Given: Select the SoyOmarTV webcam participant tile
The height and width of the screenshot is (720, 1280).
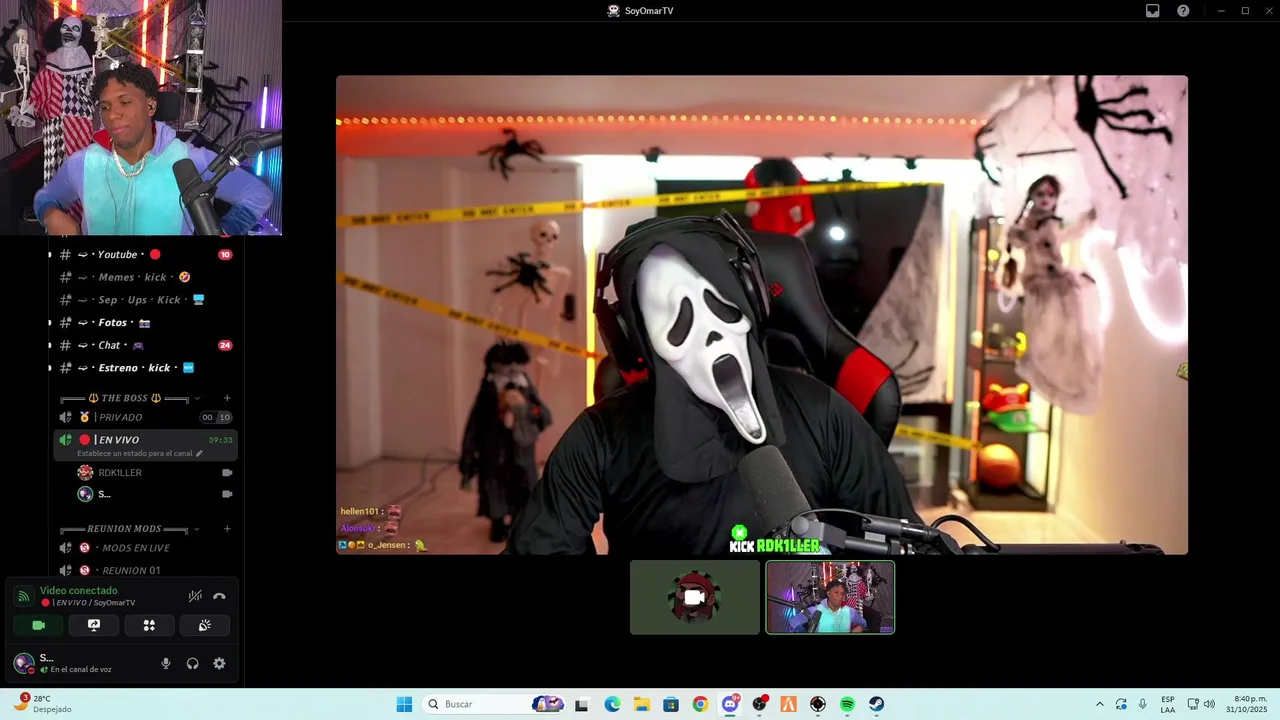Looking at the screenshot, I should (x=830, y=597).
